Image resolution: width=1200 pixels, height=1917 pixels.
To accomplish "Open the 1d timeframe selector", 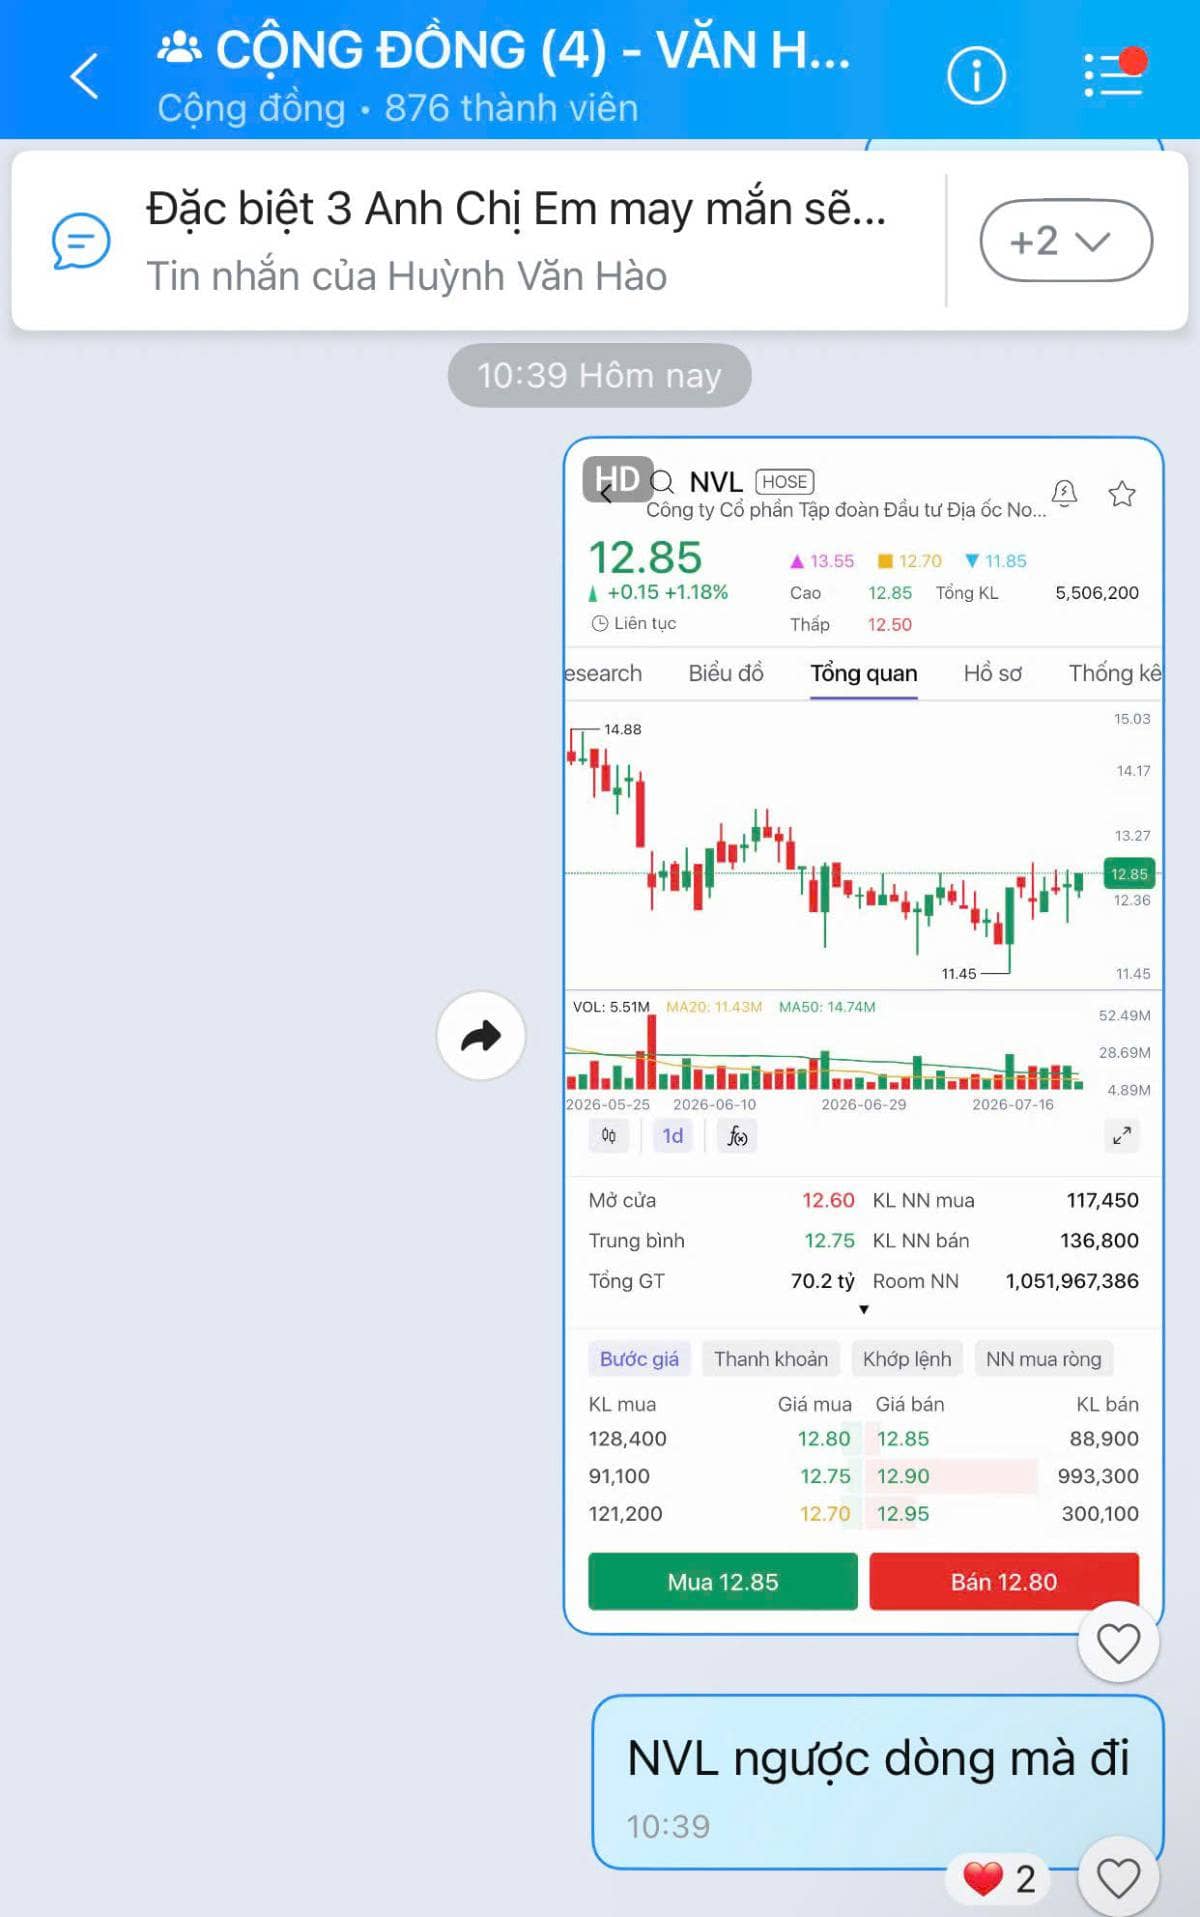I will [x=673, y=1136].
